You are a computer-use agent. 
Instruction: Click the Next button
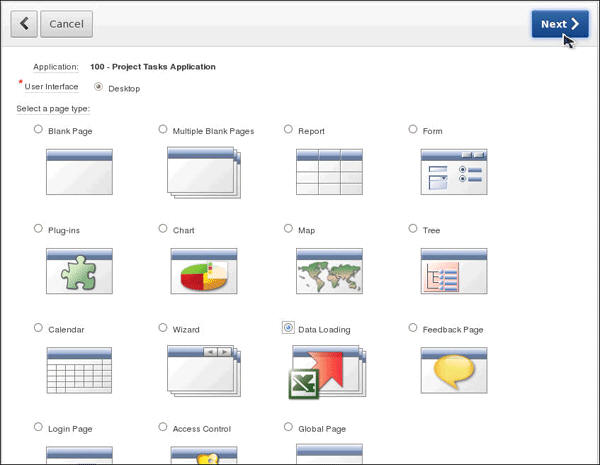pyautogui.click(x=560, y=24)
